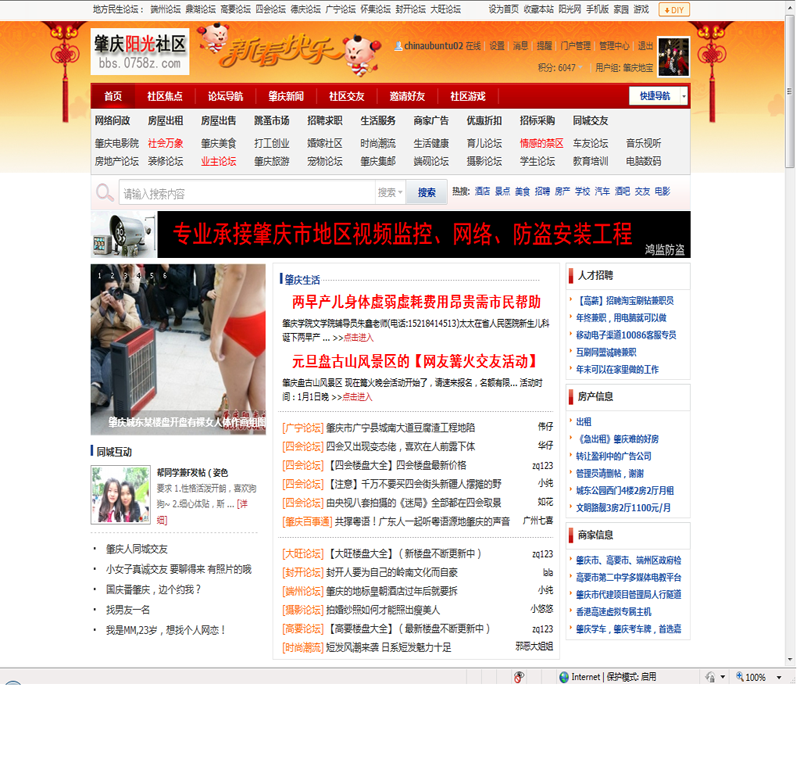The height and width of the screenshot is (777, 800).
Task: Open the 消息 messages link
Action: pyautogui.click(x=520, y=46)
